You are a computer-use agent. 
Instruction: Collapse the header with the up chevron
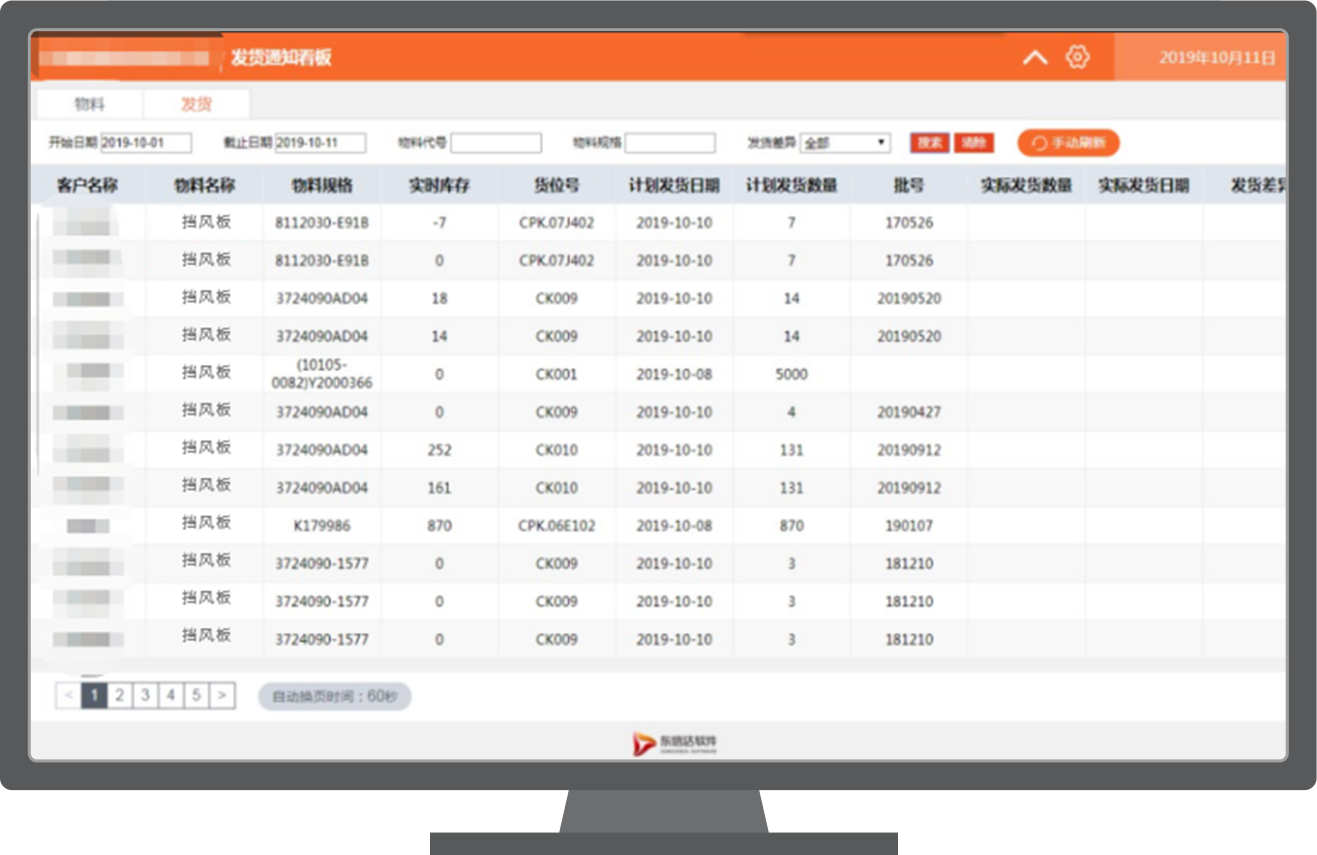click(x=1035, y=58)
